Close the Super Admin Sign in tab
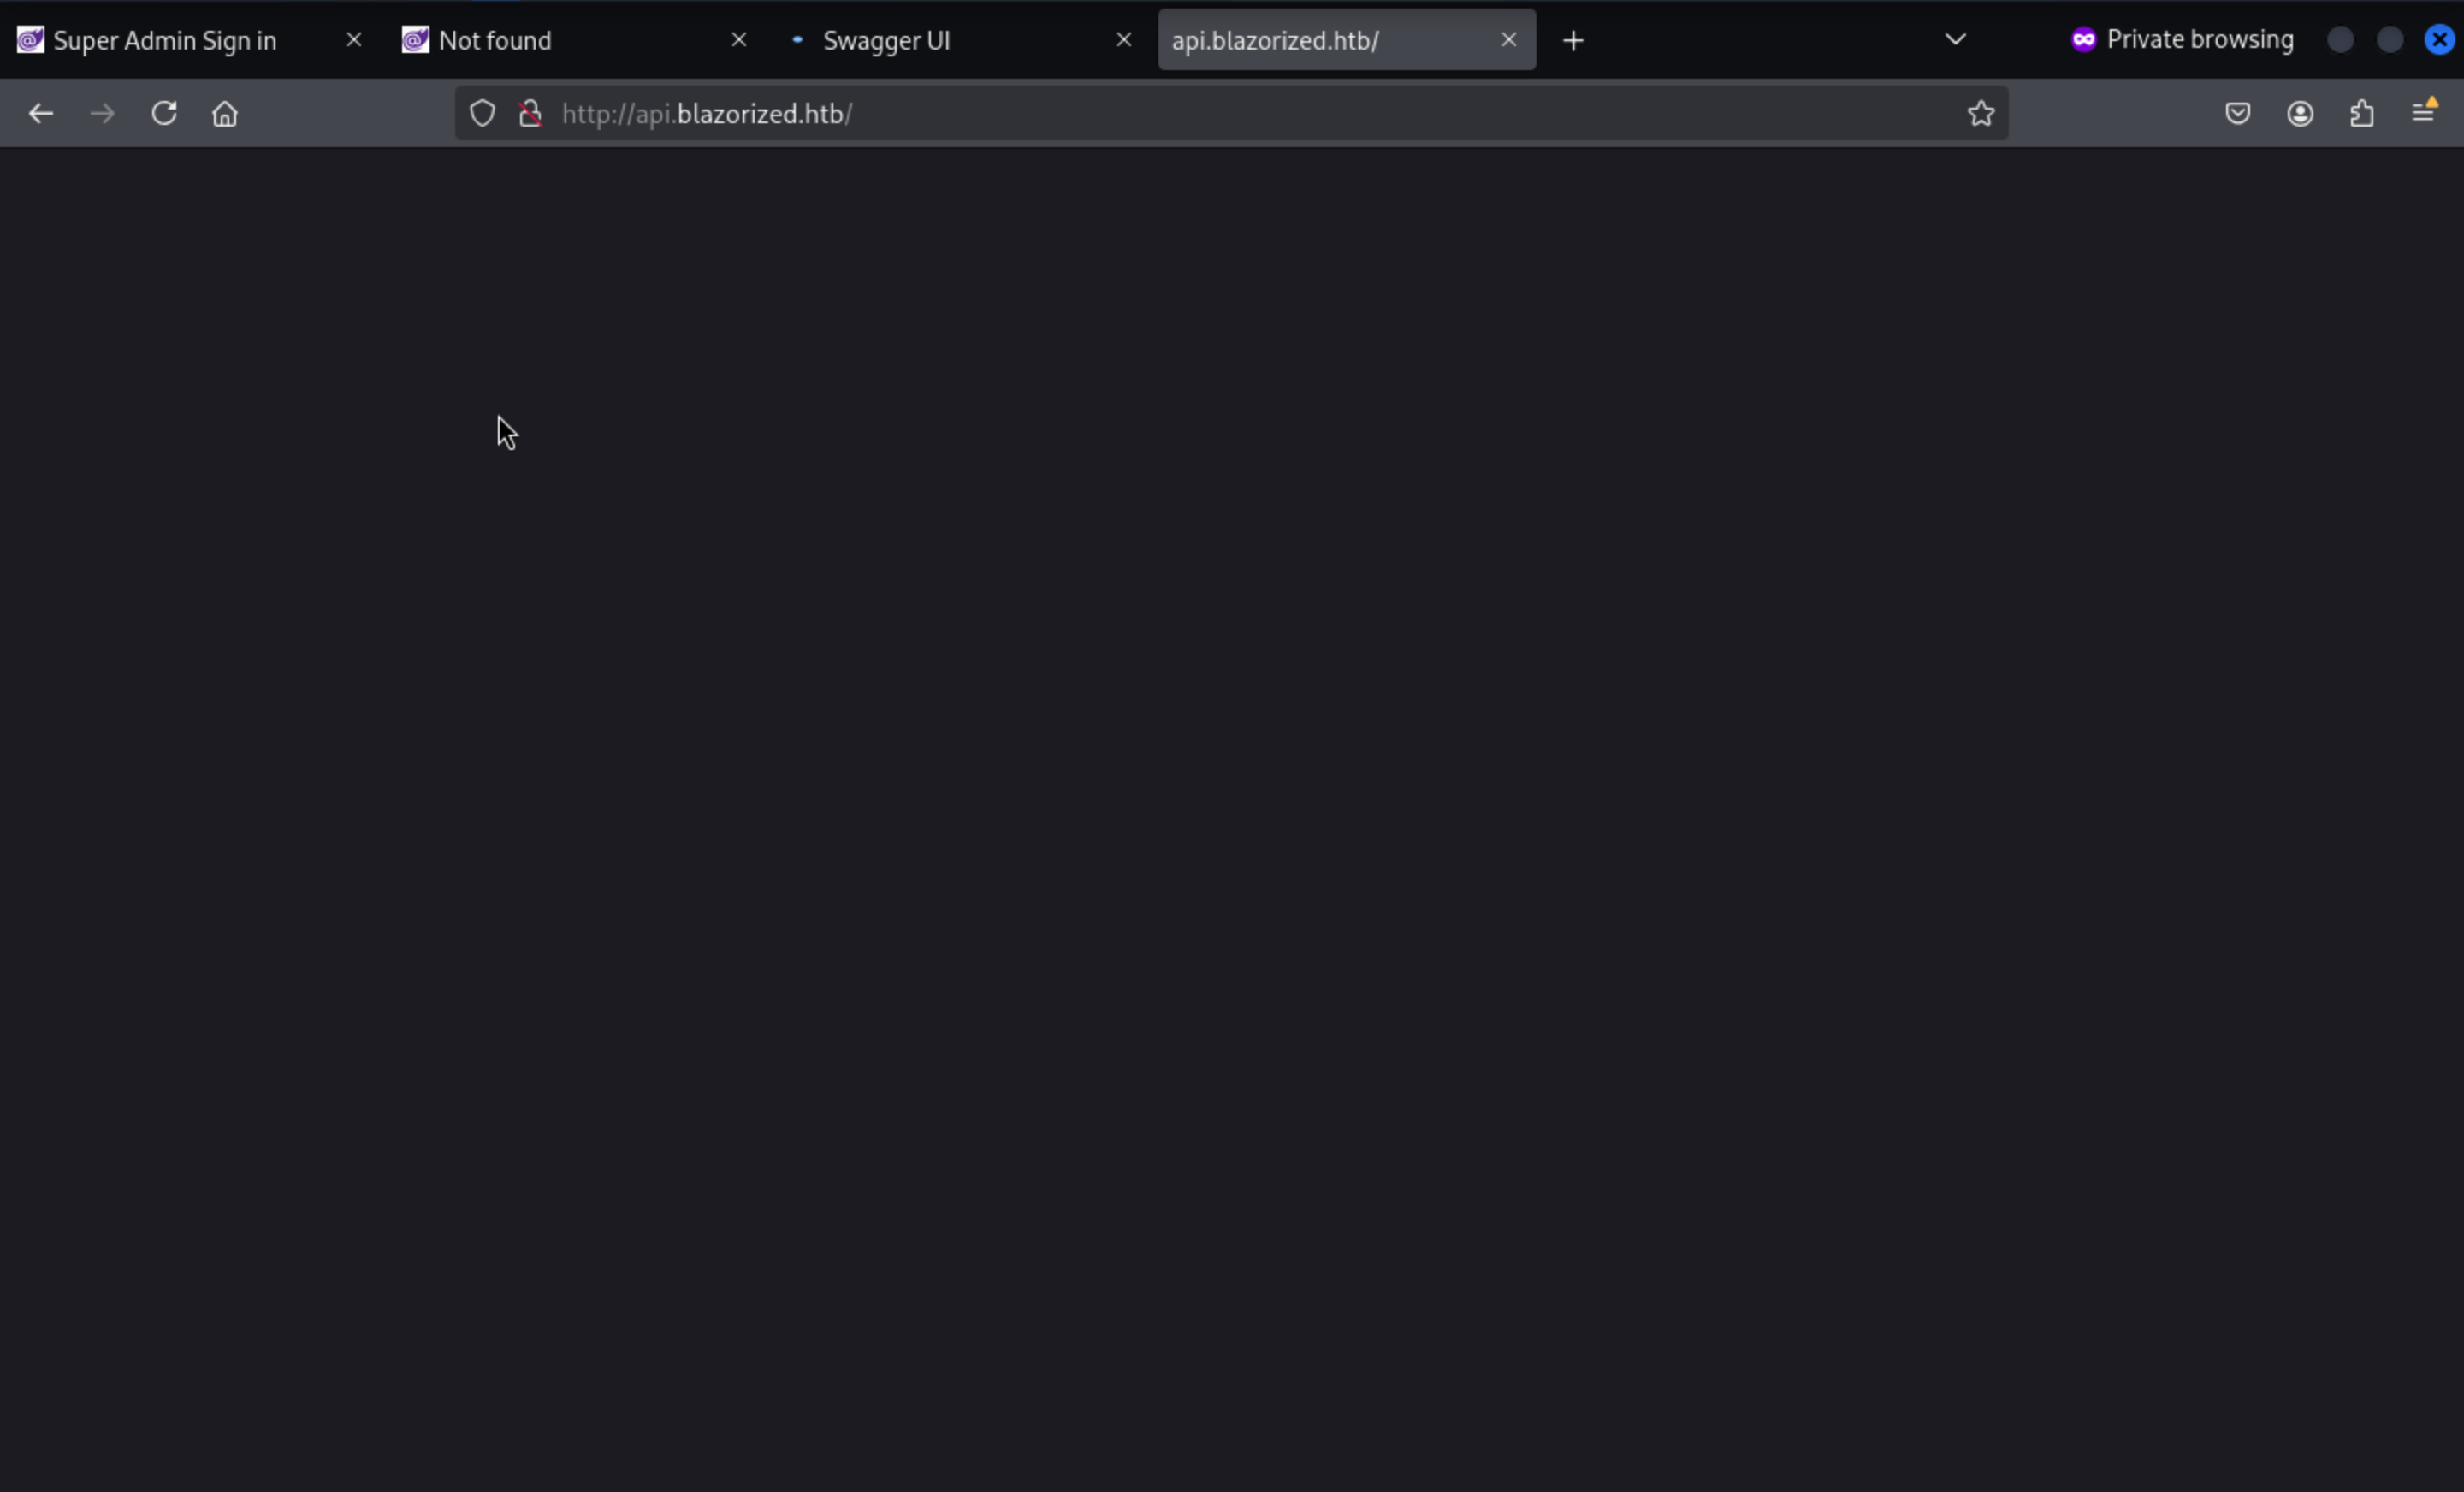The image size is (2464, 1492). (354, 40)
